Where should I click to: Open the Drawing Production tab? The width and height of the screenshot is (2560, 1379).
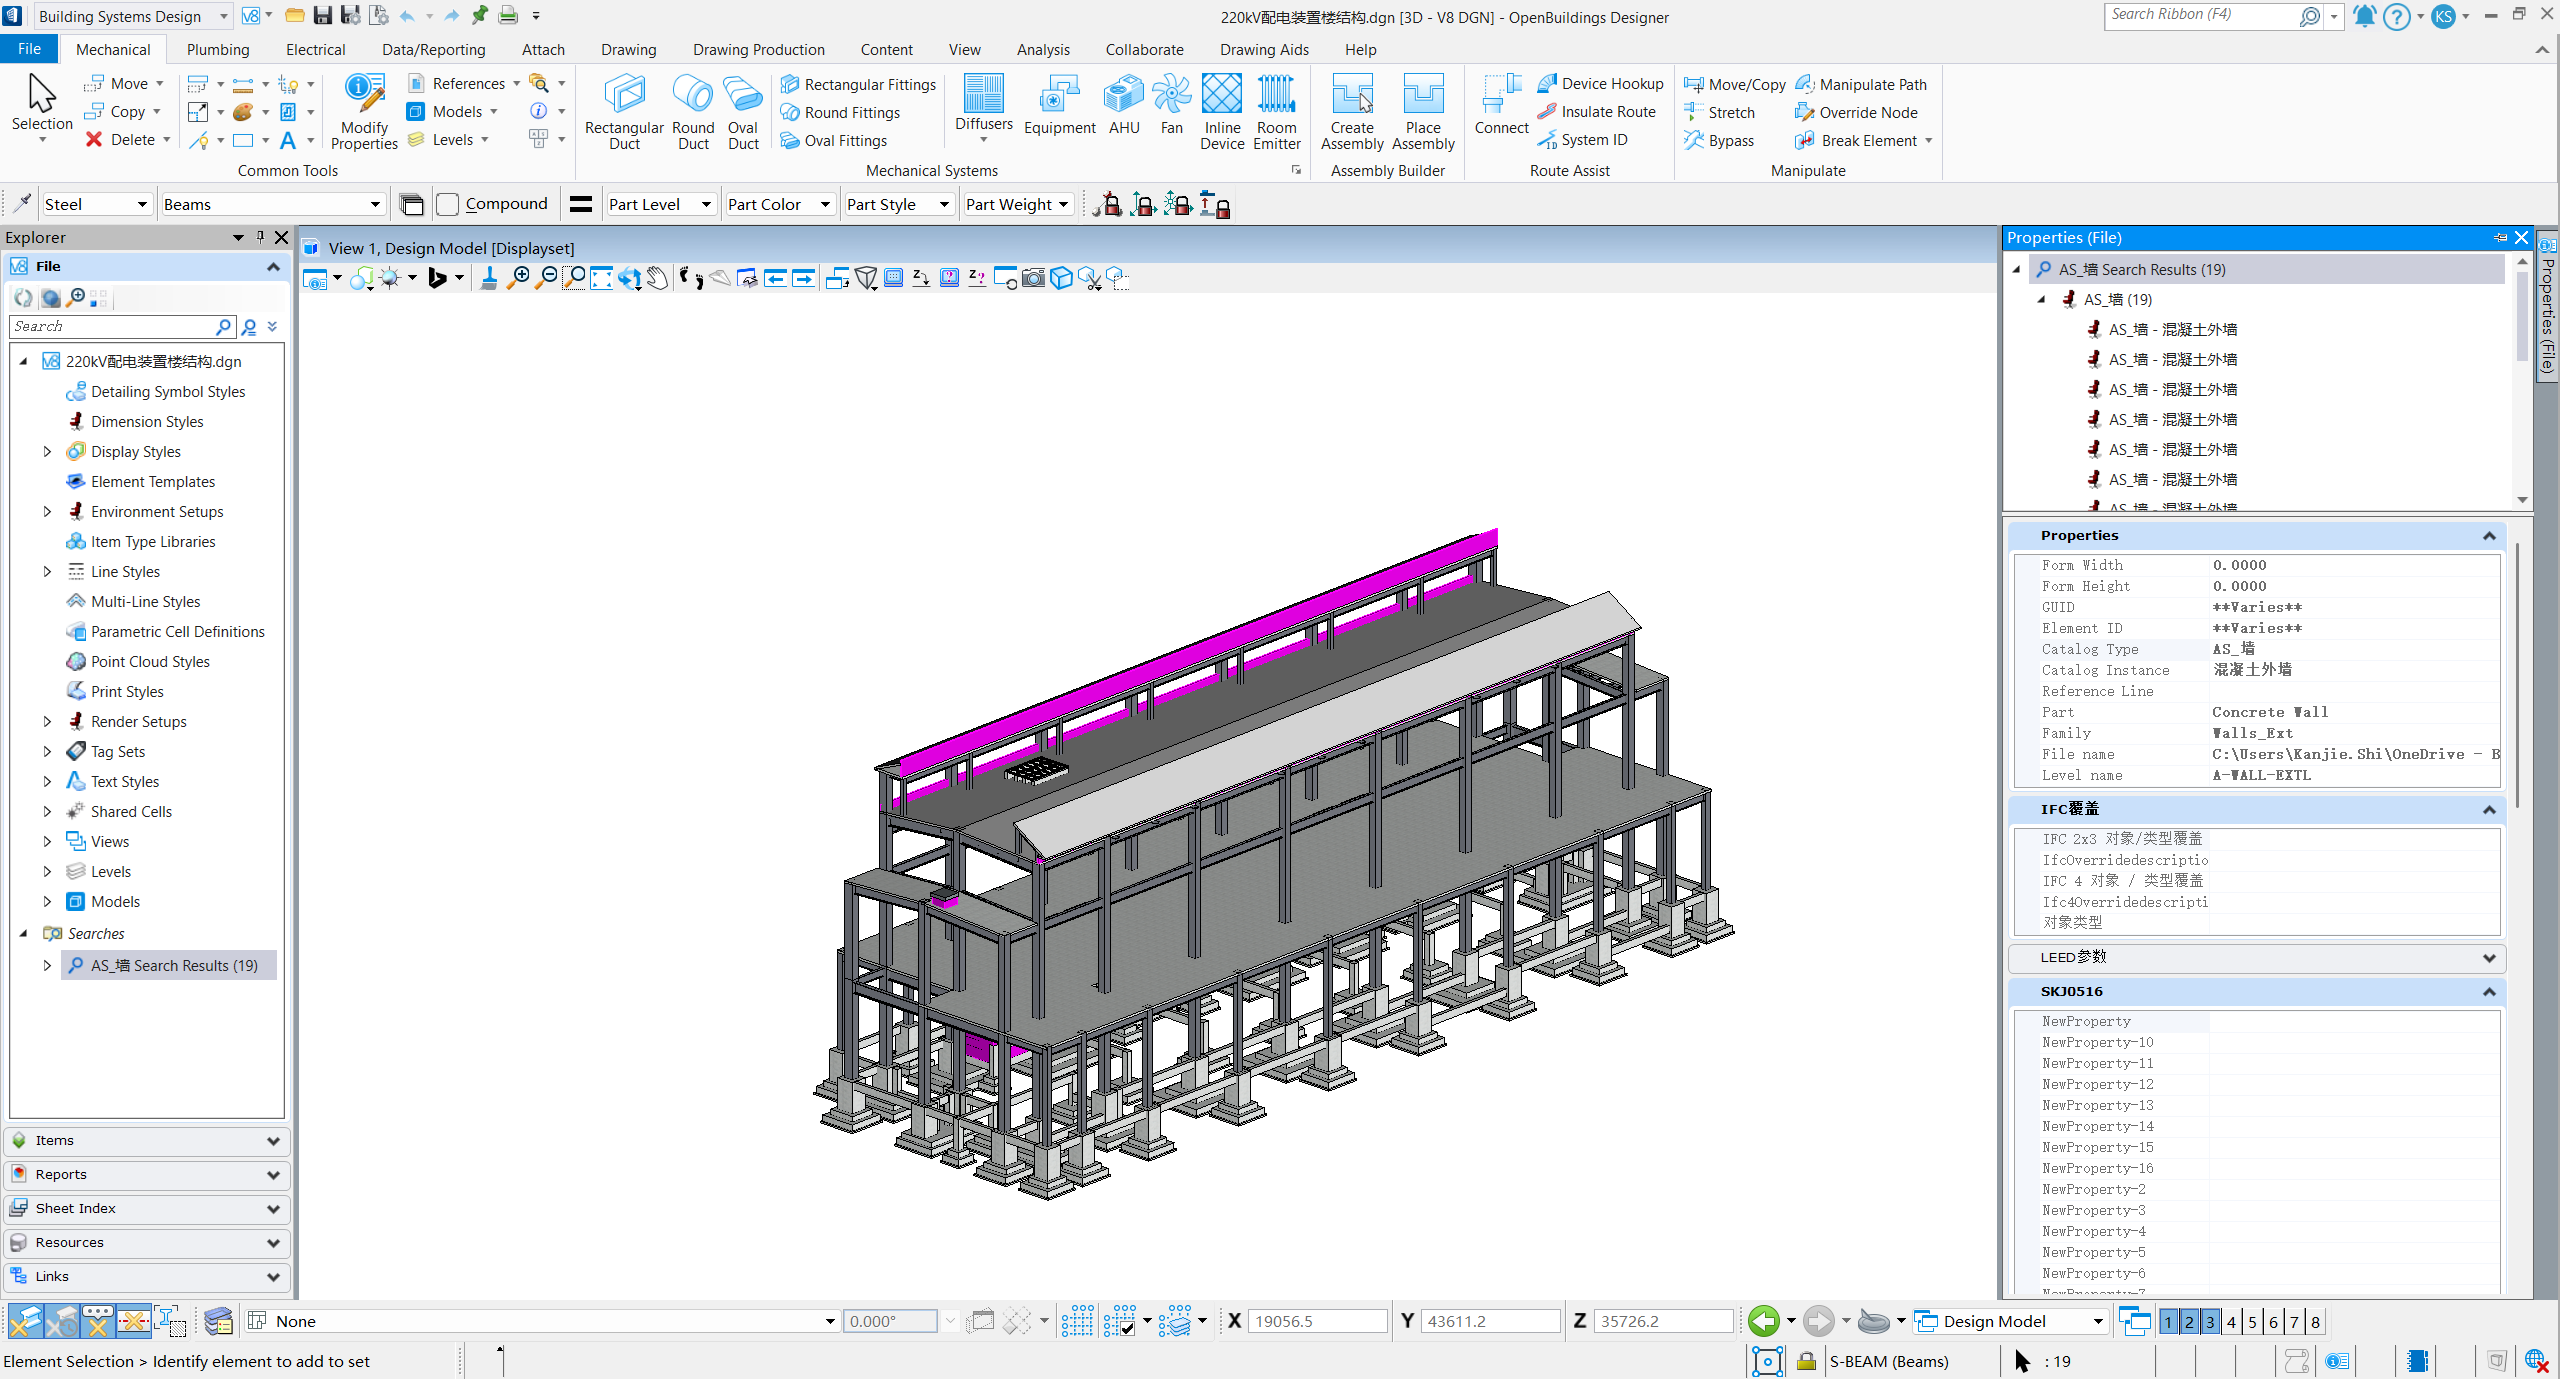[758, 49]
